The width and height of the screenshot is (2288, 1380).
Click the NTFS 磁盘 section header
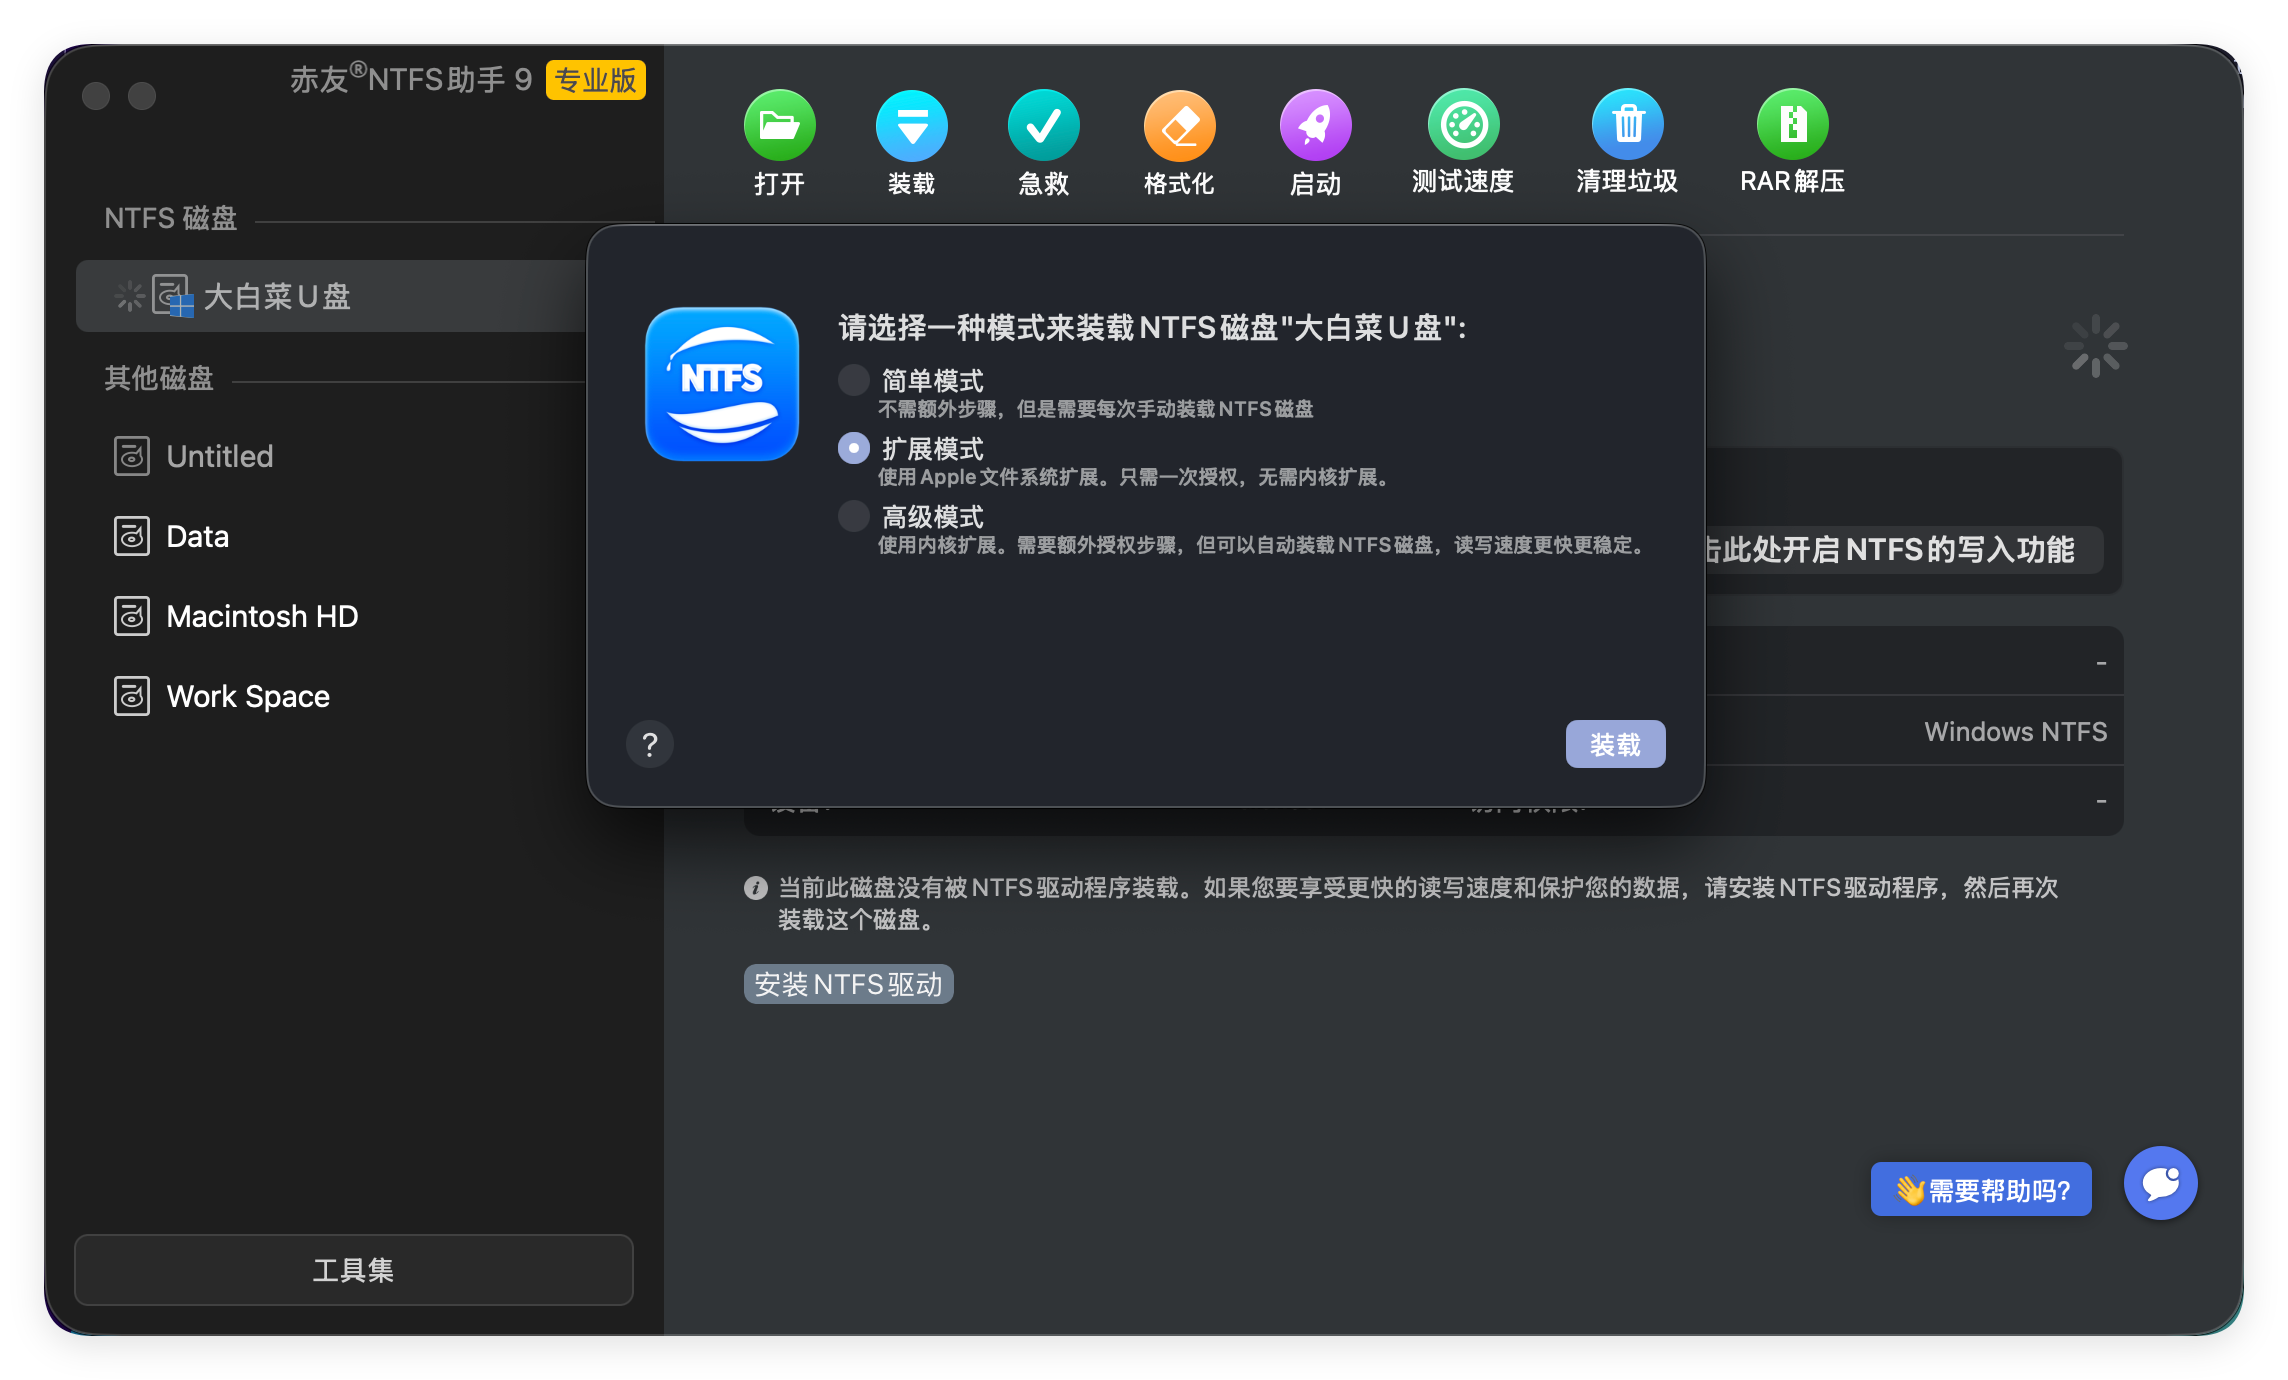click(x=171, y=218)
